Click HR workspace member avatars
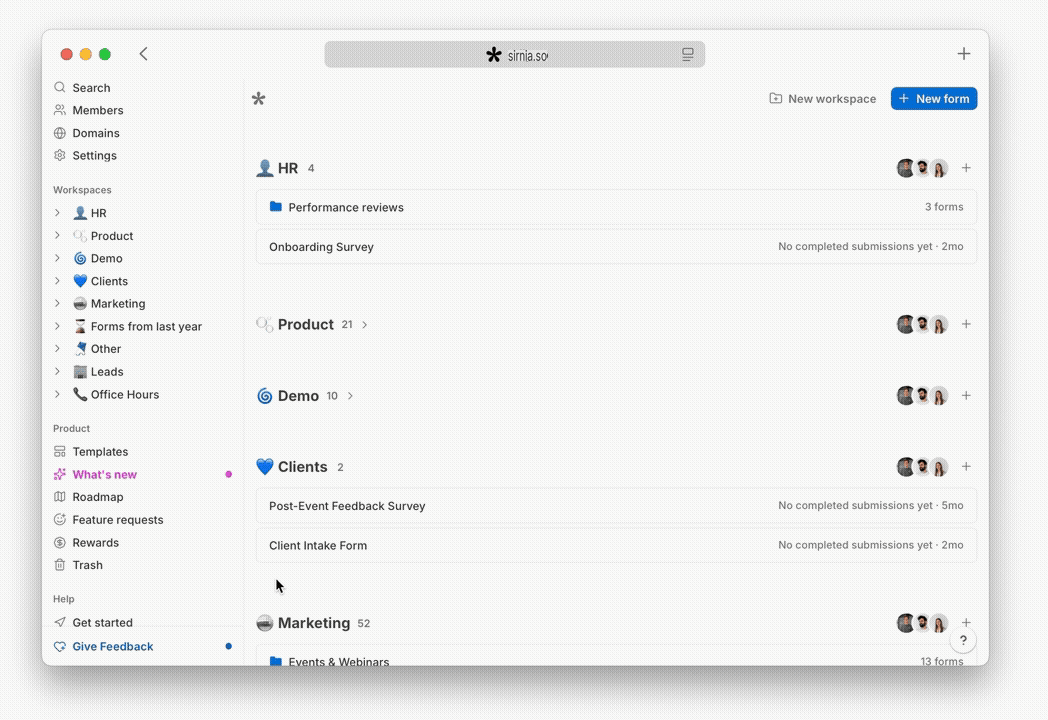This screenshot has width=1048, height=720. (922, 168)
